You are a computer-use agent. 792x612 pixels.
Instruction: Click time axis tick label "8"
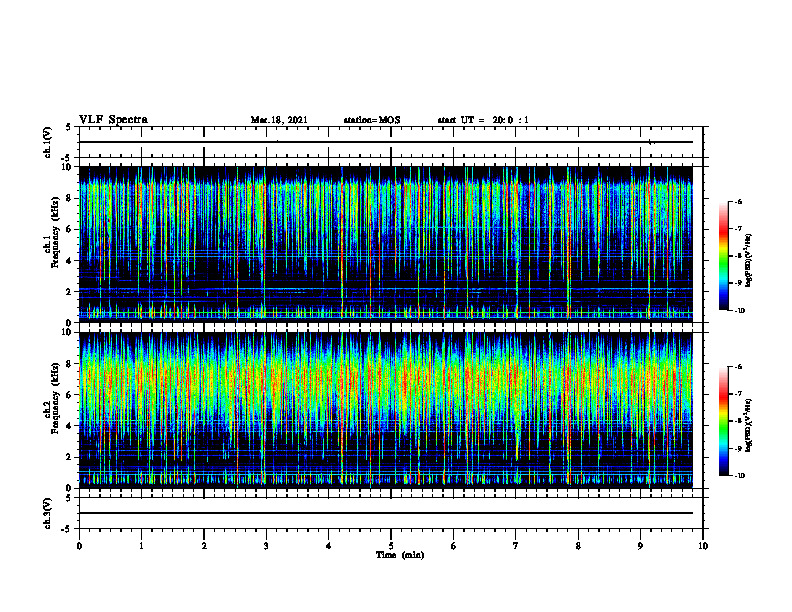[x=578, y=546]
